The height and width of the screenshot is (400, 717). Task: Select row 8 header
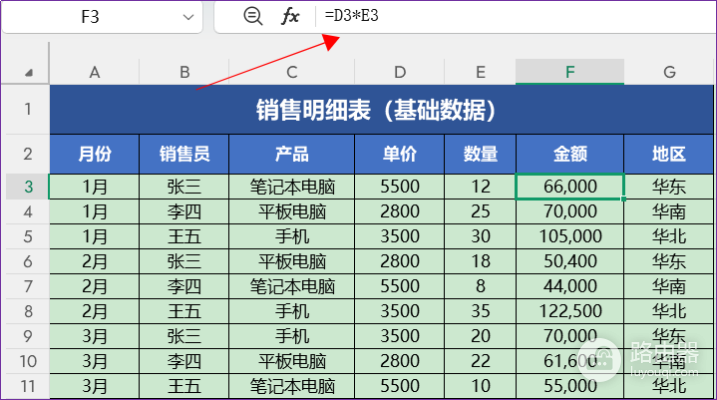coord(27,311)
